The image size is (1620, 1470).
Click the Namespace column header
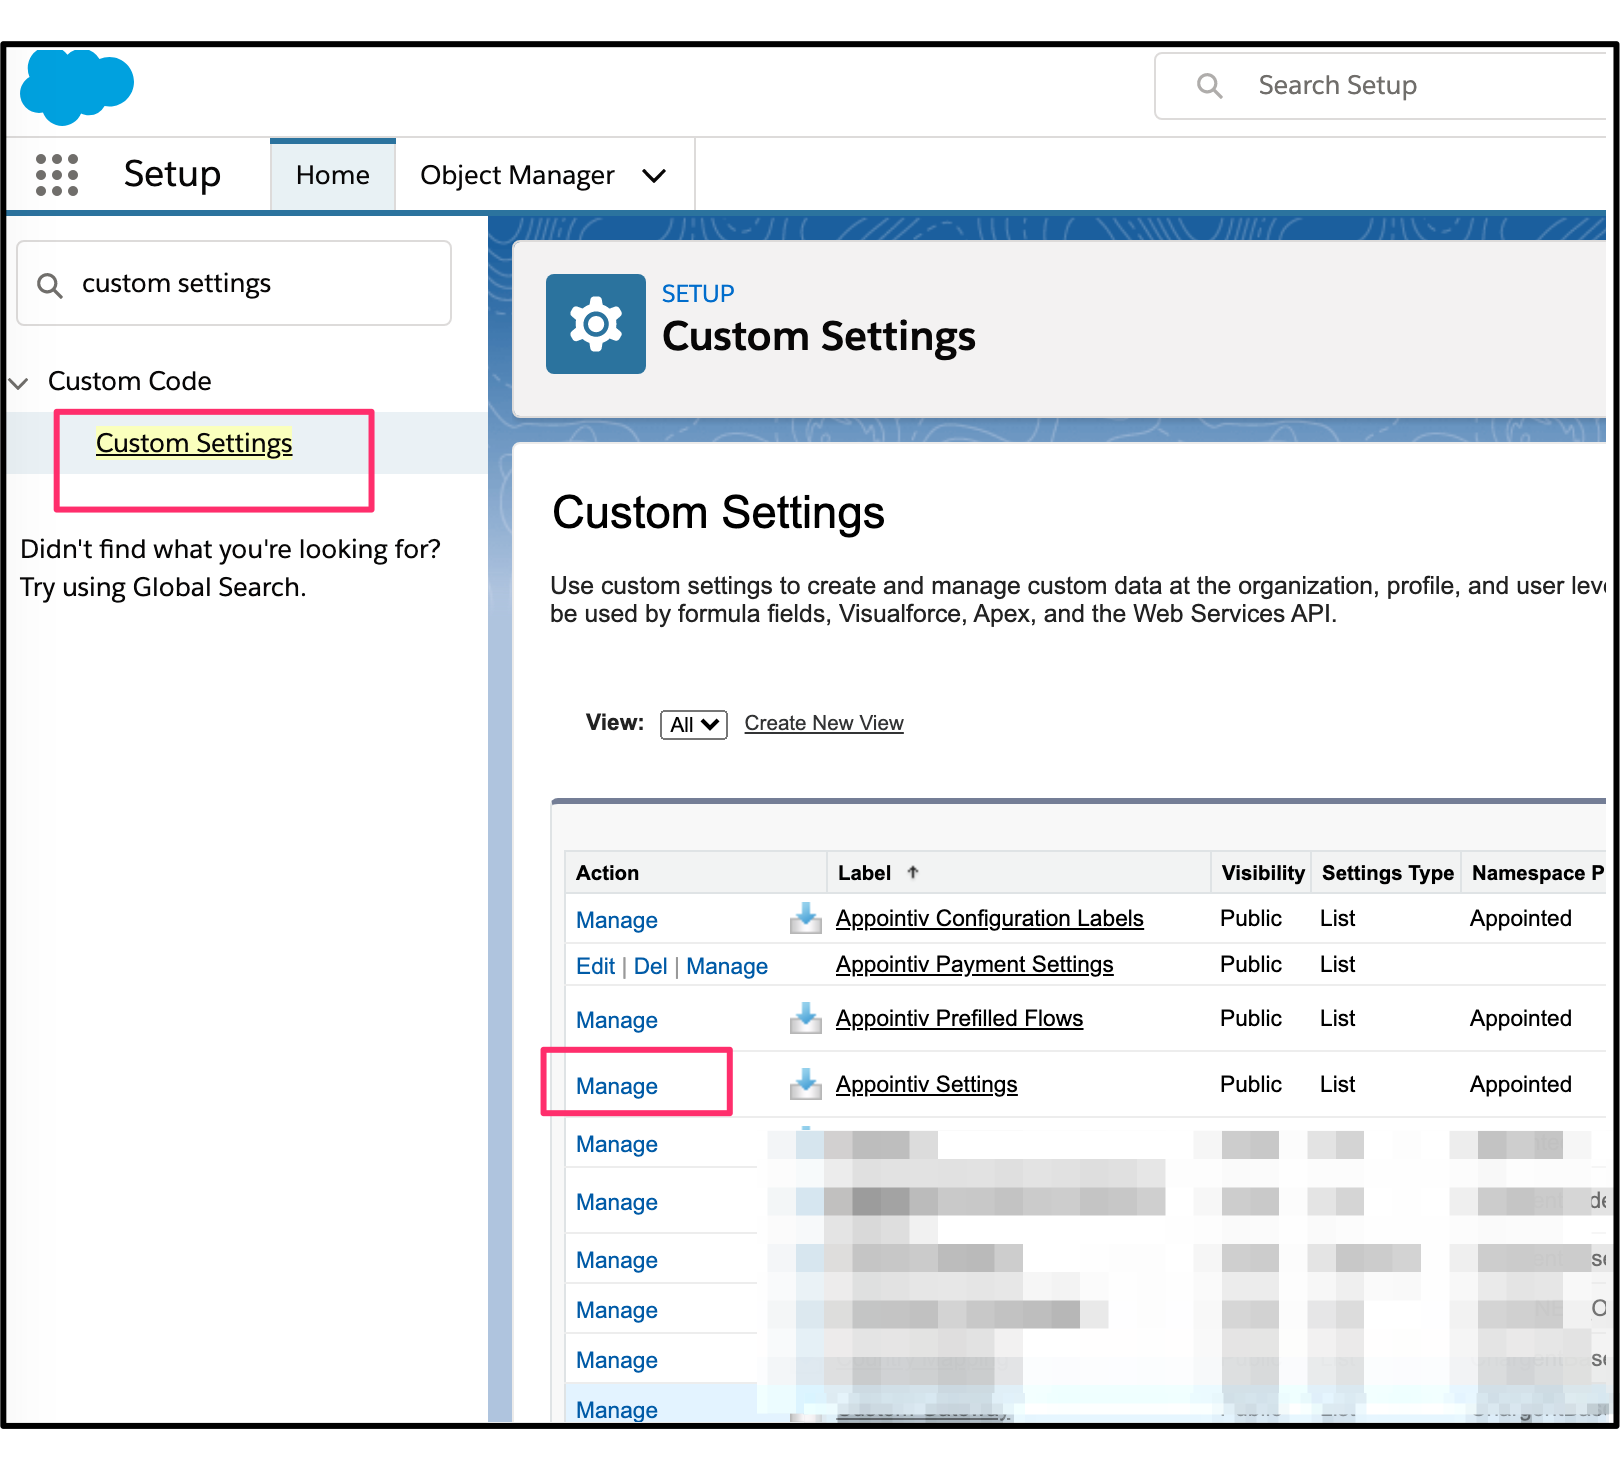1536,872
